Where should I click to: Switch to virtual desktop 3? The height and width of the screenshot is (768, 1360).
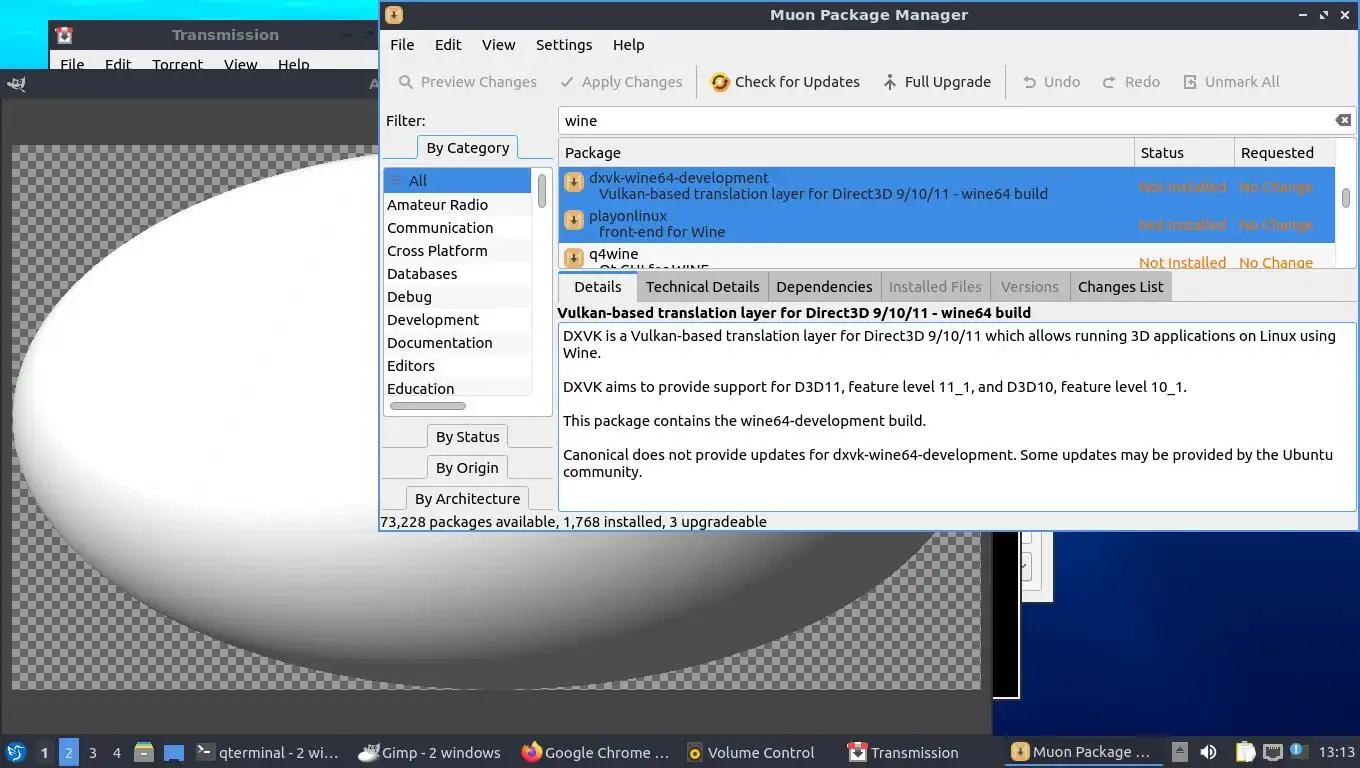(93, 752)
